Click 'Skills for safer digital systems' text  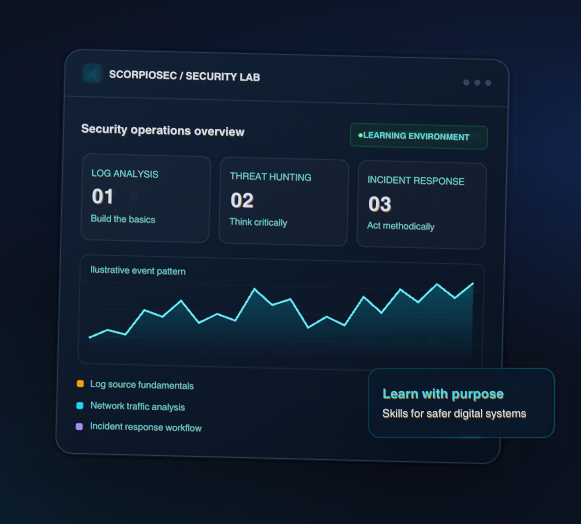[454, 414]
